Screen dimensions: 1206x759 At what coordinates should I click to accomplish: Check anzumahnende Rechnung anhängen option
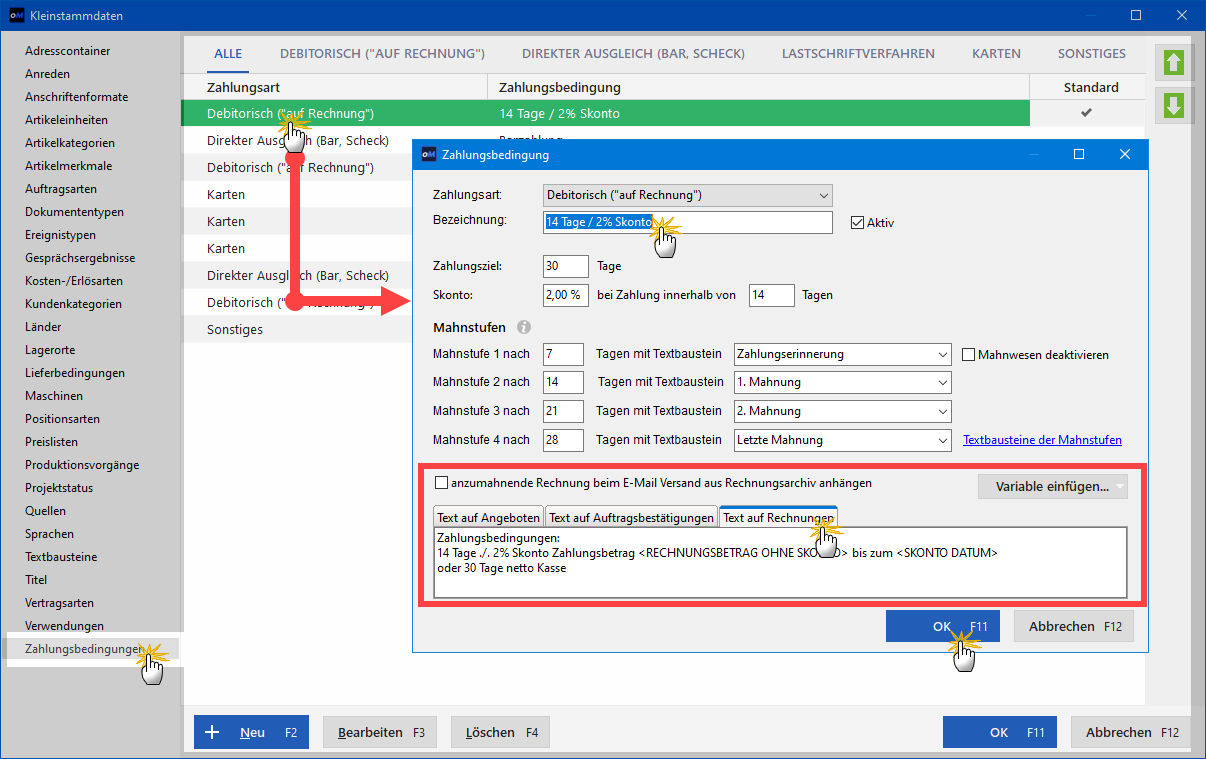(442, 483)
